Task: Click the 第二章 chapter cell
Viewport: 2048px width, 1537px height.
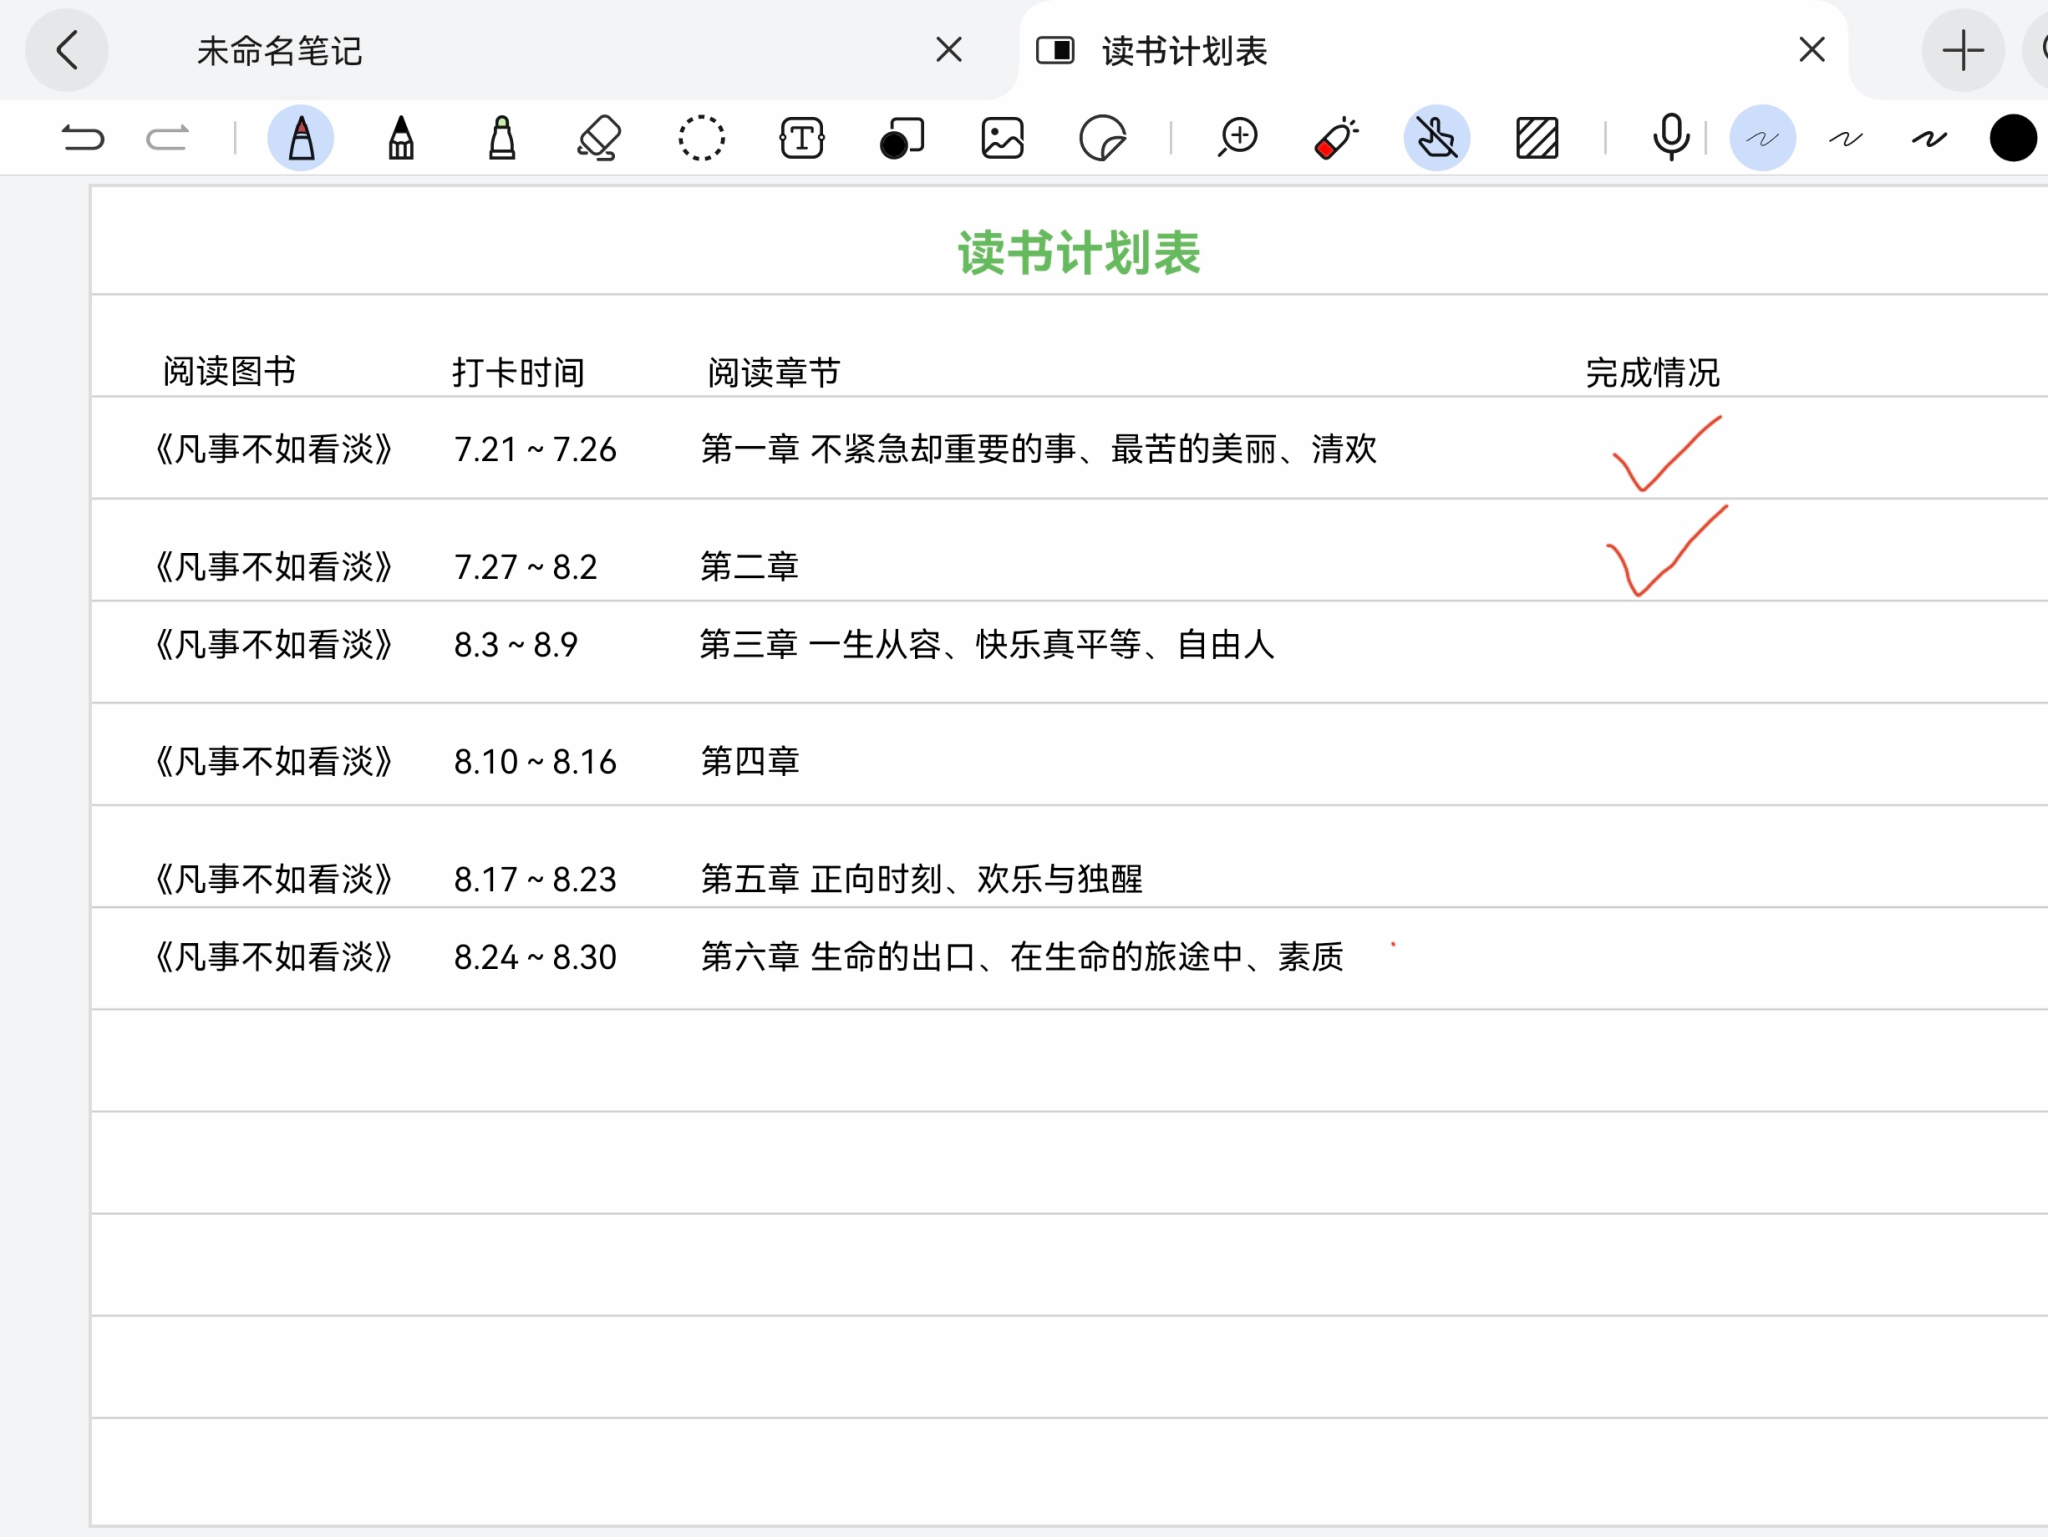Action: pos(750,567)
